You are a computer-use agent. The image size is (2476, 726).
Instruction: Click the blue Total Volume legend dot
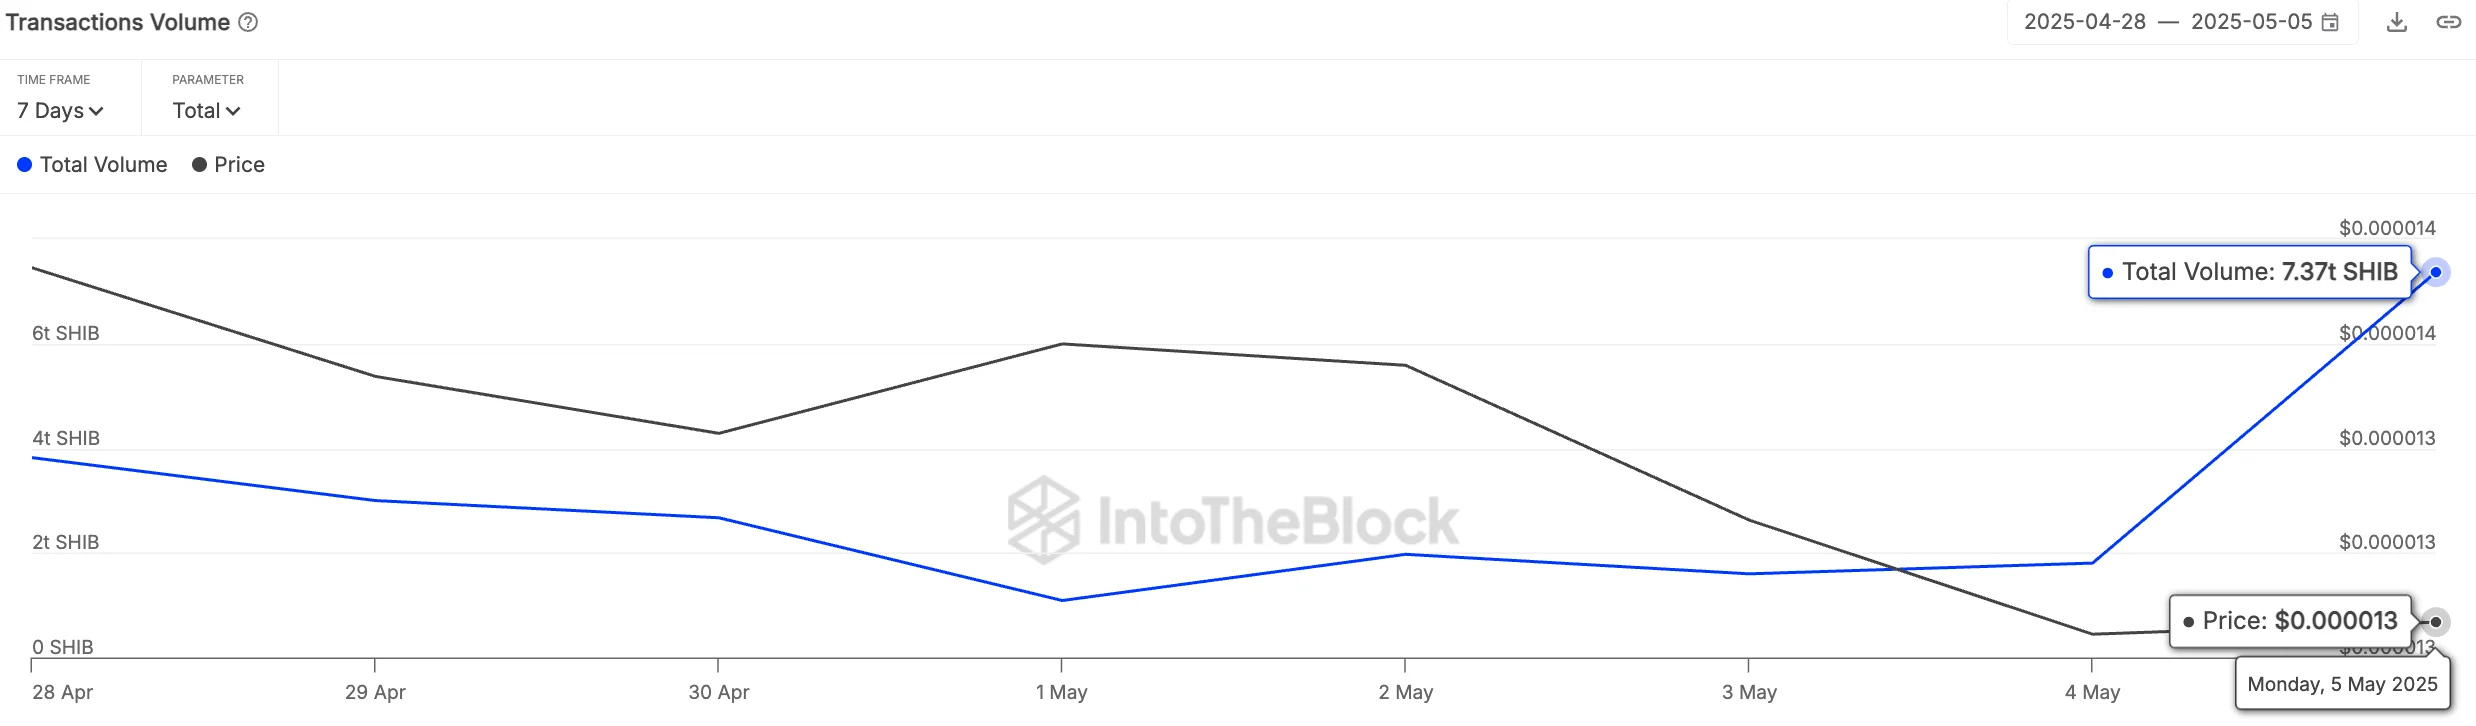coord(25,164)
